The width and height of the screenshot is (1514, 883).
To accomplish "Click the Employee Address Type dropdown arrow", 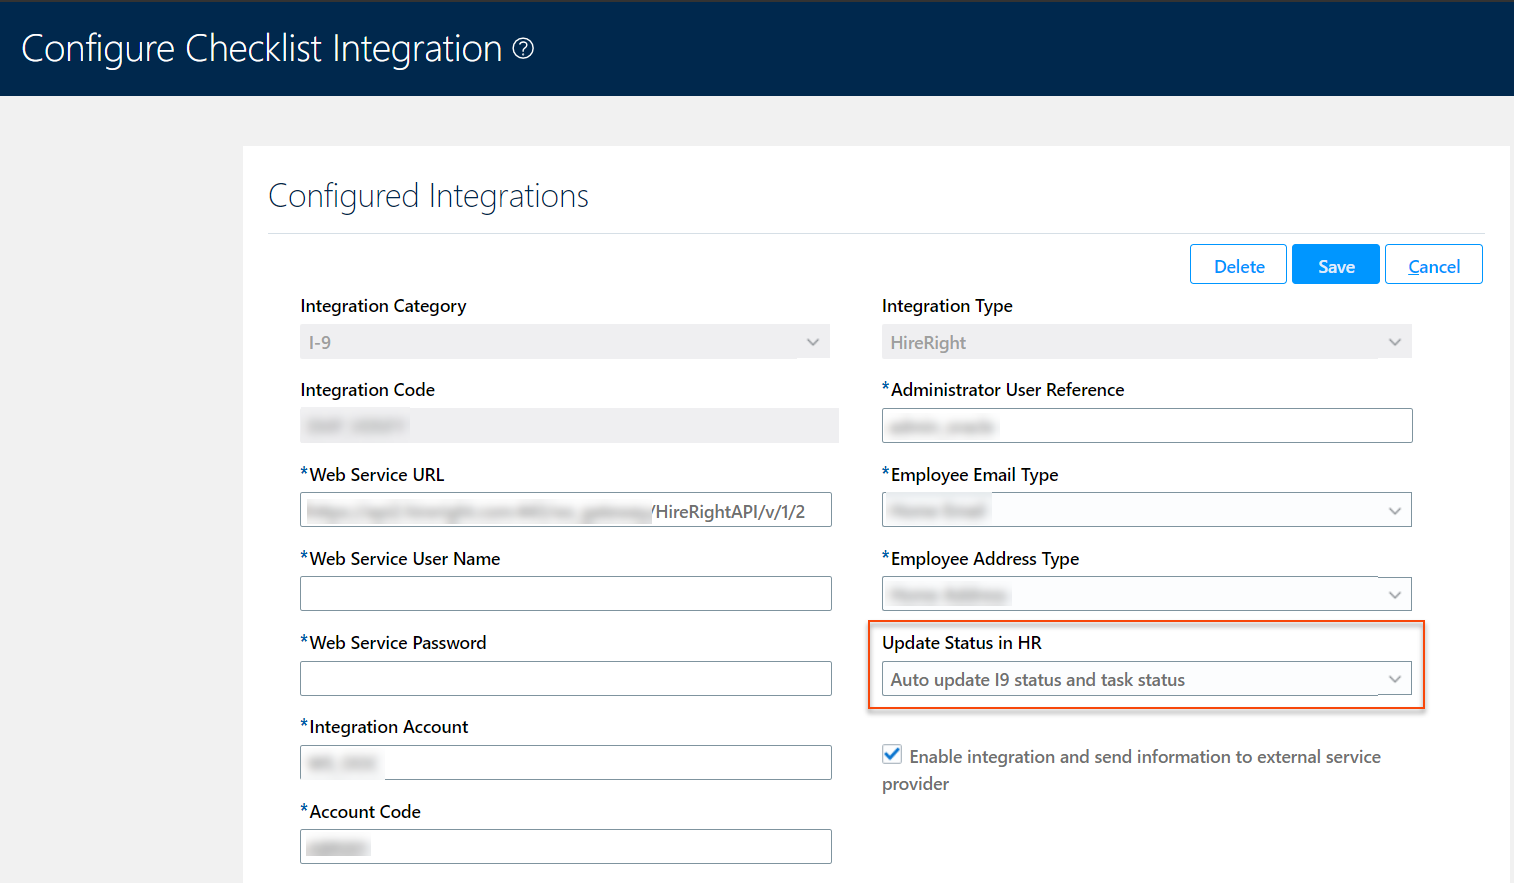I will click(1395, 594).
